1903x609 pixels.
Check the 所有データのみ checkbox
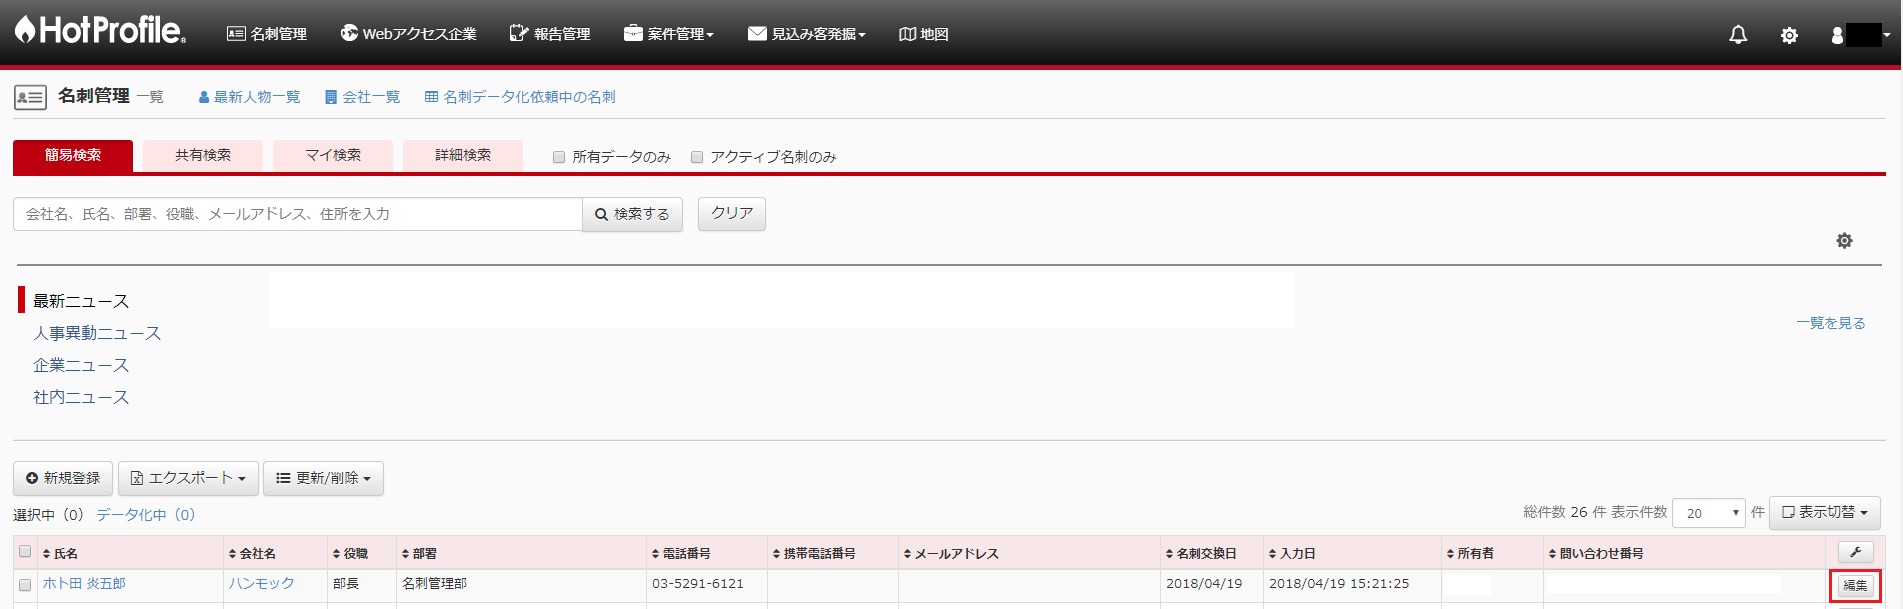point(559,157)
